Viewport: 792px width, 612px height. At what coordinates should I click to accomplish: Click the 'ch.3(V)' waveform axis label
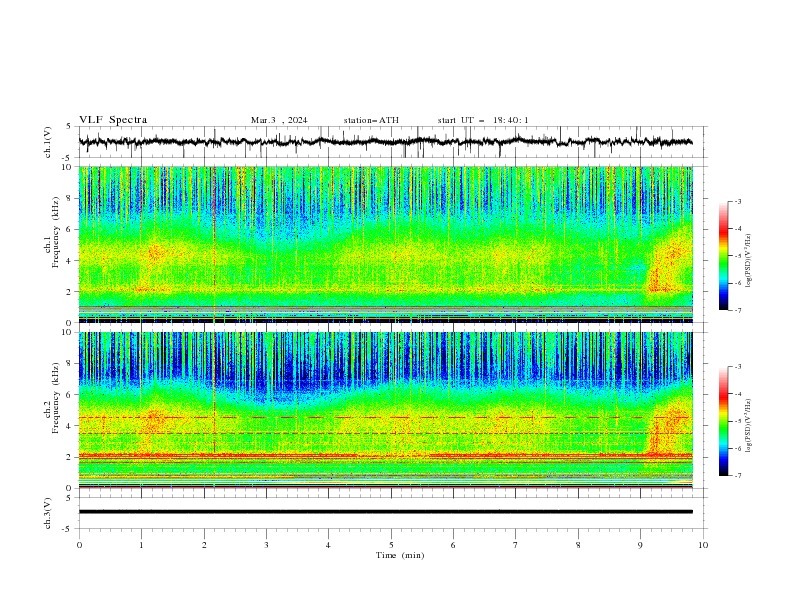(x=48, y=513)
